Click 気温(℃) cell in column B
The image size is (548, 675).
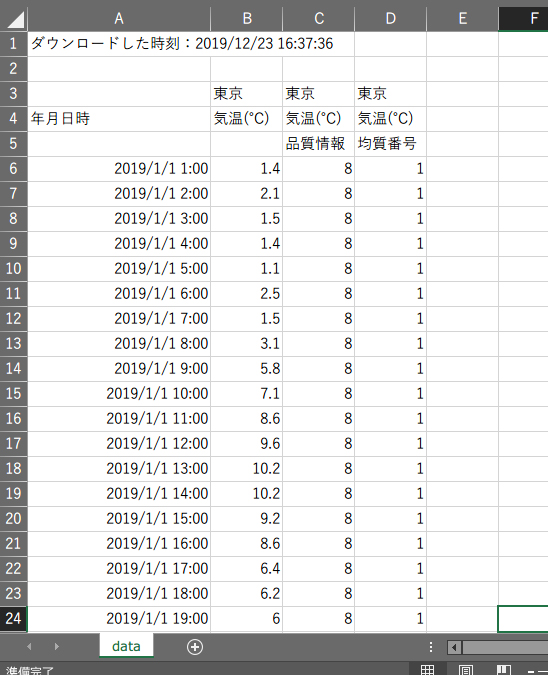click(x=247, y=118)
